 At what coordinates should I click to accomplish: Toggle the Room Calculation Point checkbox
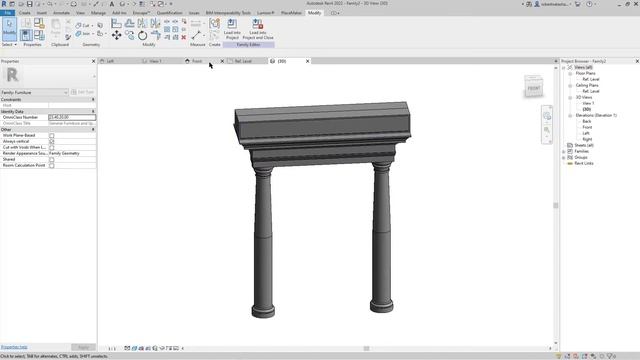pyautogui.click(x=52, y=165)
